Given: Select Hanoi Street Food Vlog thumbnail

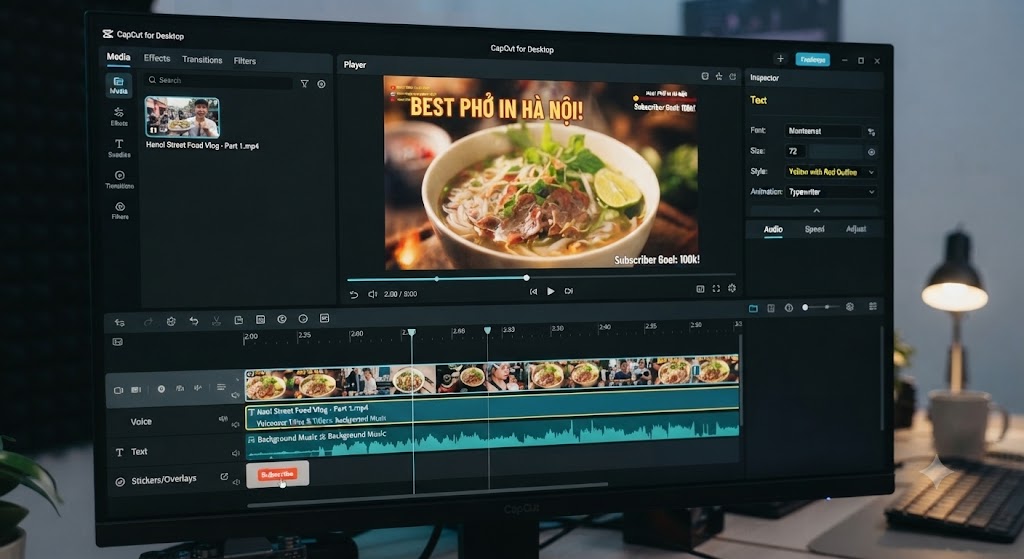Looking at the screenshot, I should point(182,117).
